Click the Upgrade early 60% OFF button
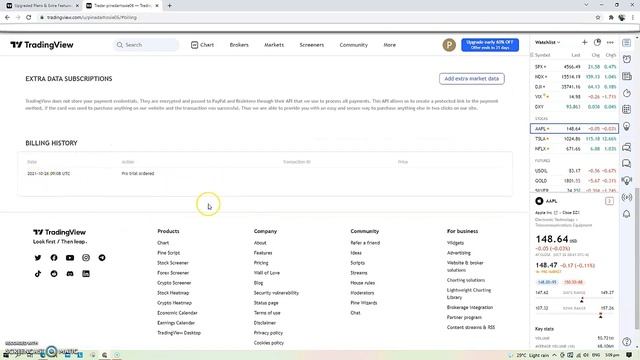Viewport: 640px width, 360px height. tap(490, 45)
